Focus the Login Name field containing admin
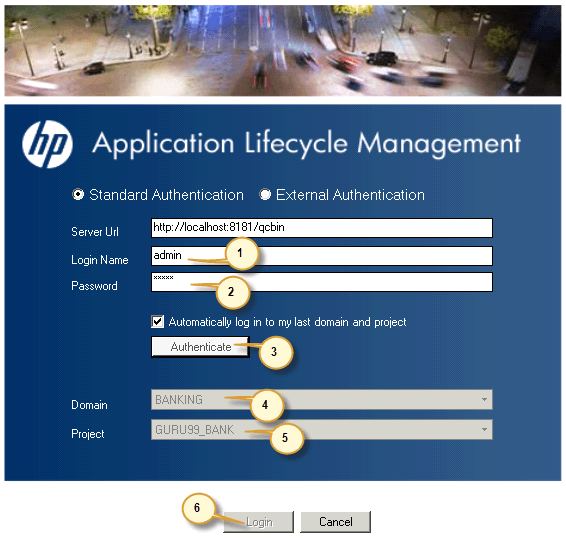 click(322, 256)
